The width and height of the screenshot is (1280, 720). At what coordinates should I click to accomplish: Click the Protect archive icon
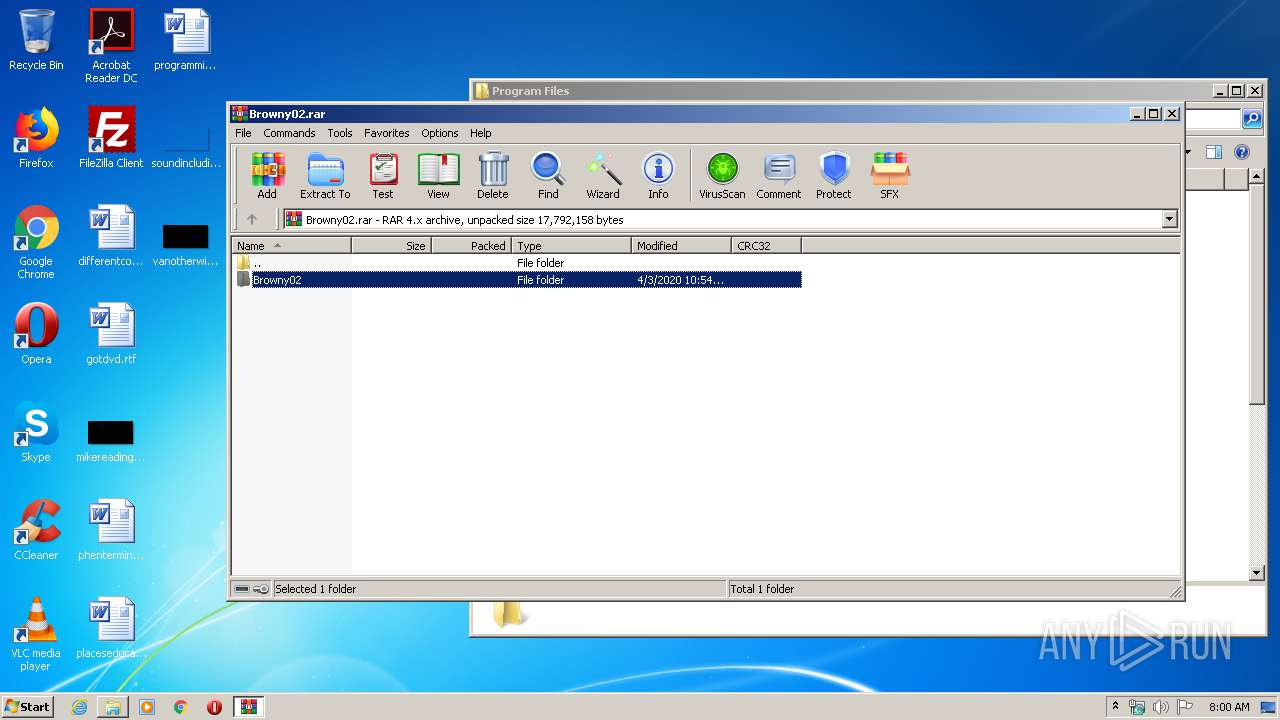pos(834,176)
